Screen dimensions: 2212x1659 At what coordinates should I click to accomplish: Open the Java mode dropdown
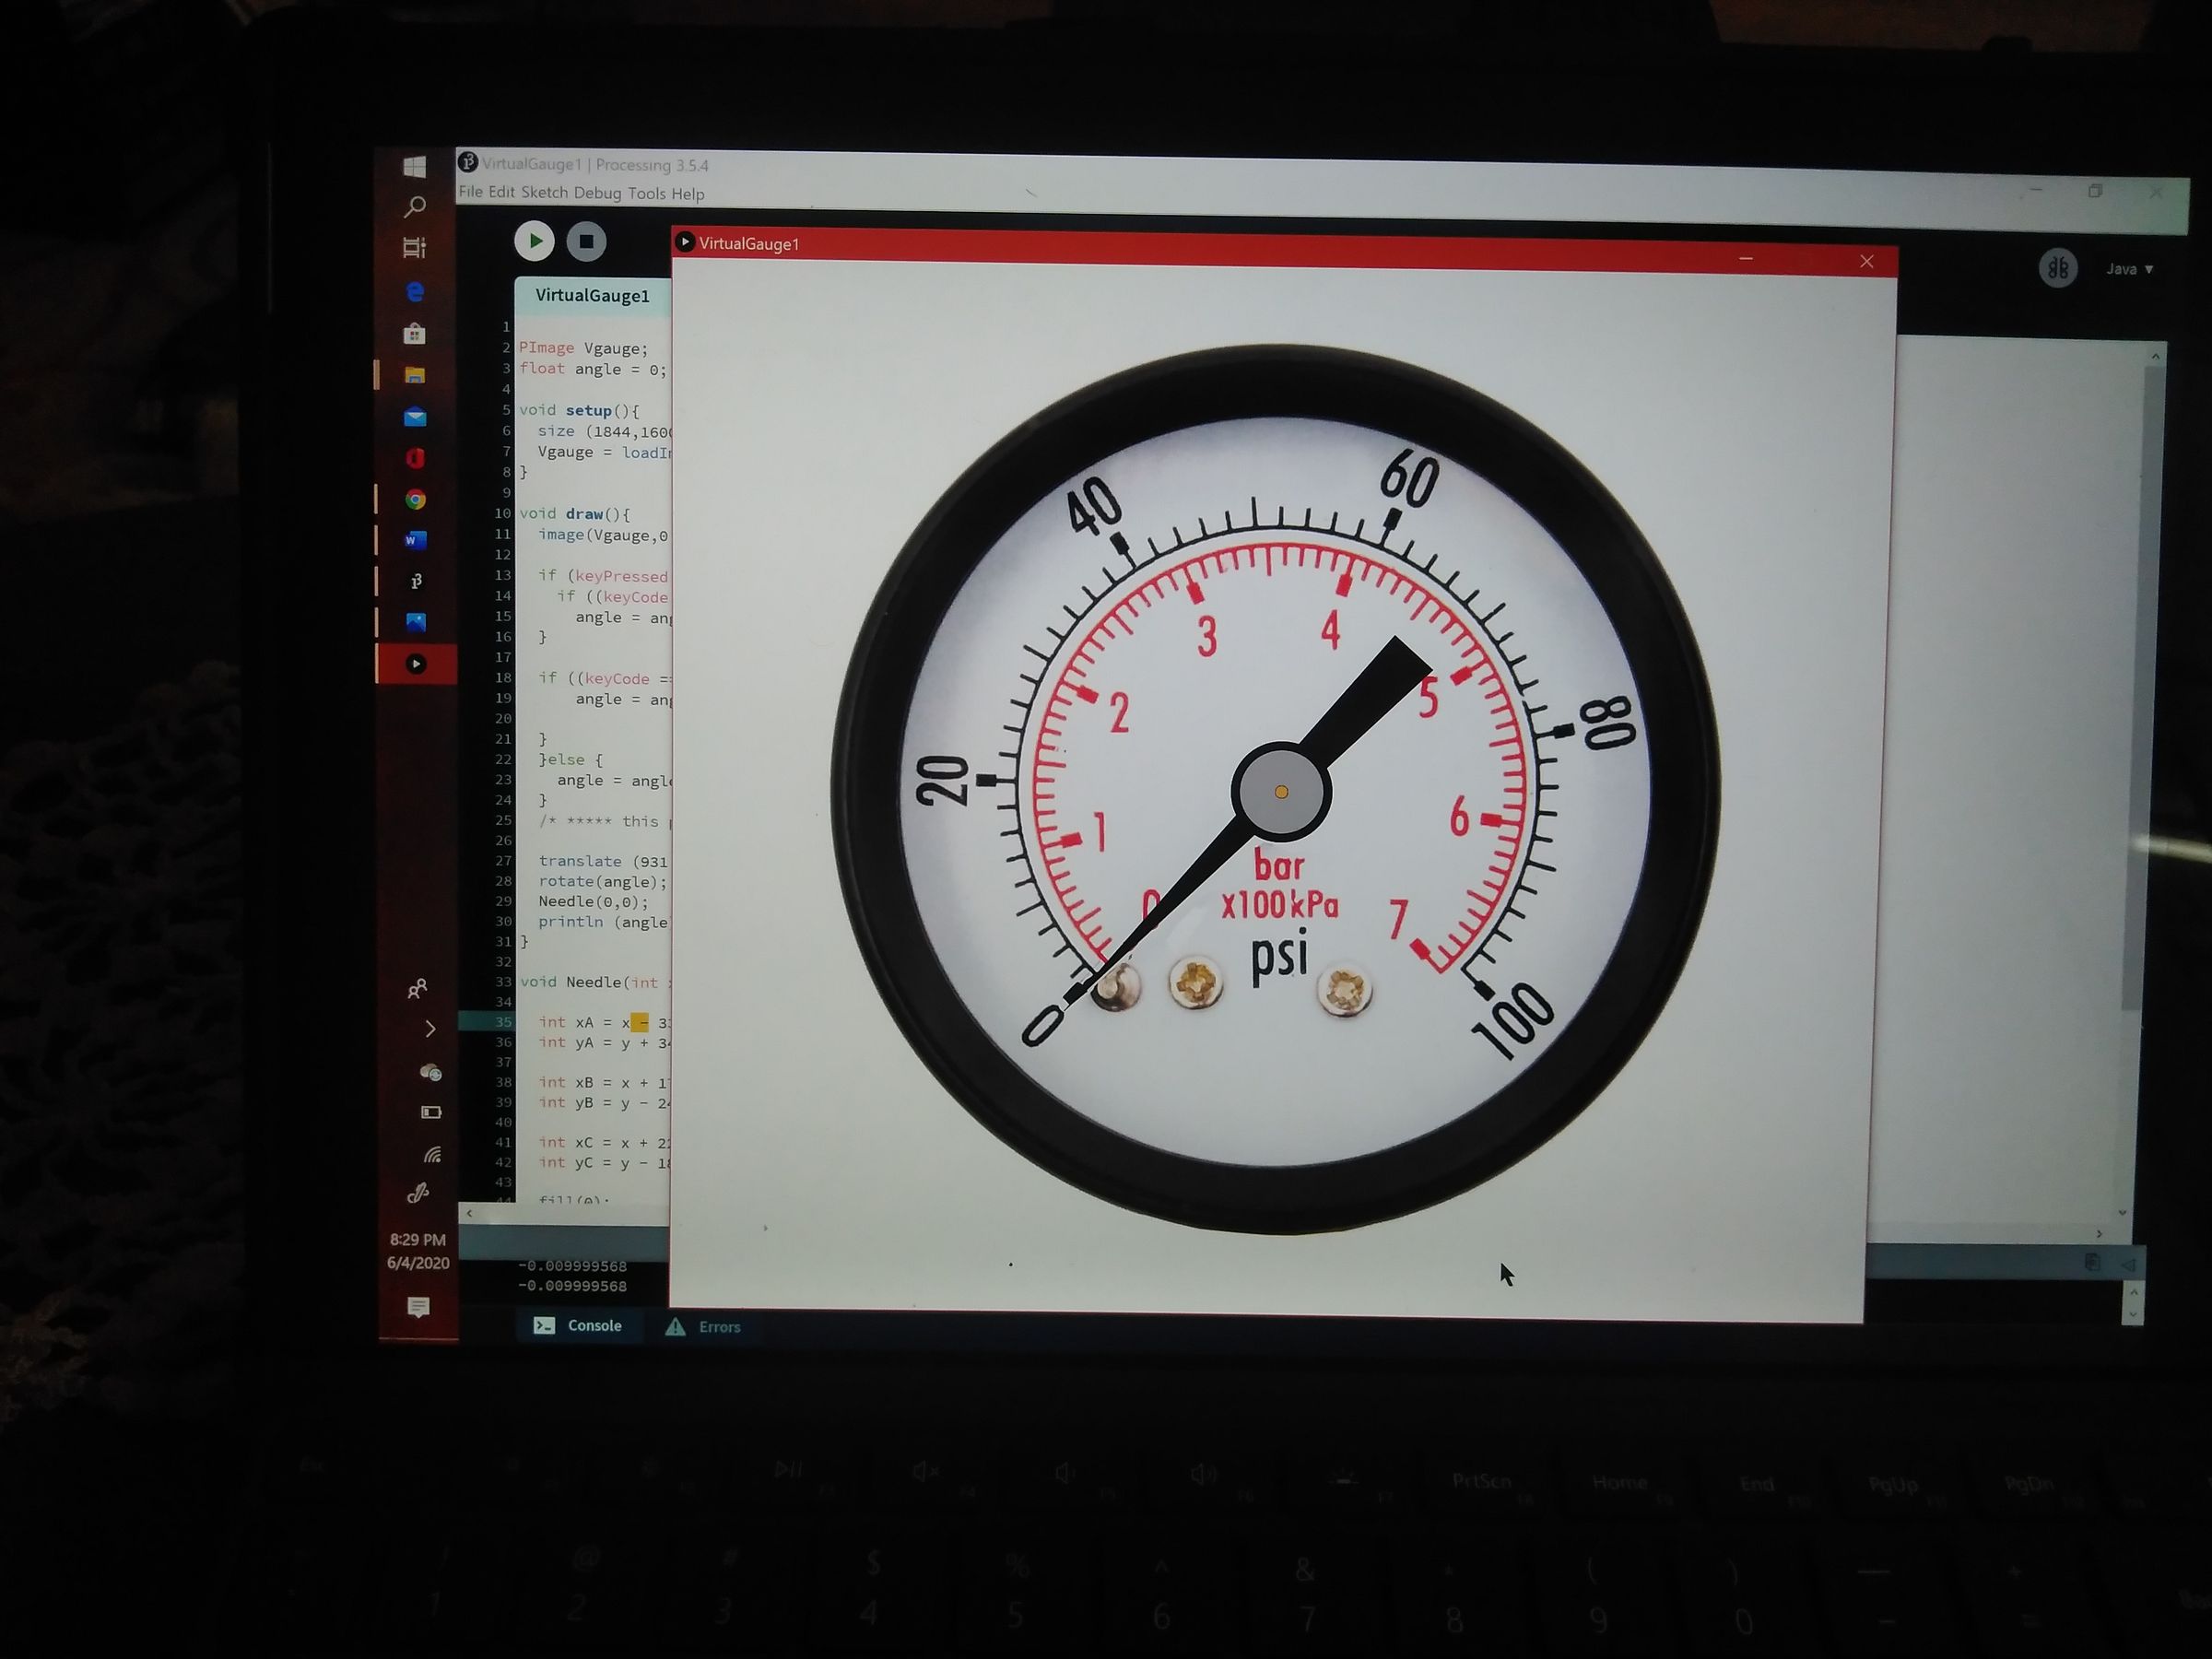coord(2130,268)
